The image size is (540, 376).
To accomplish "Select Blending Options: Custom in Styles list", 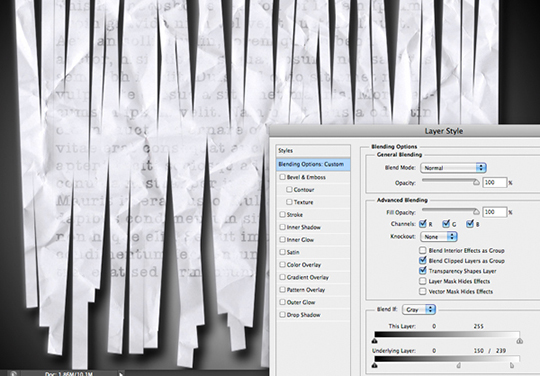I will pos(313,164).
